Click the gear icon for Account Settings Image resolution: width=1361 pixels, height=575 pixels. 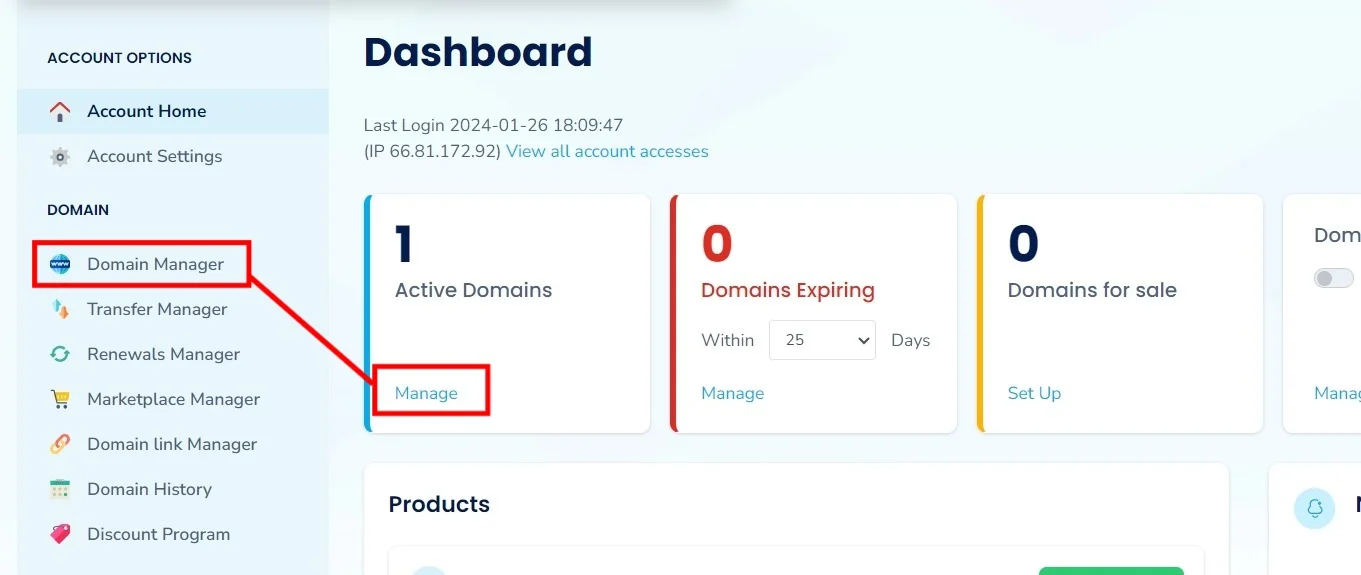pyautogui.click(x=60, y=157)
